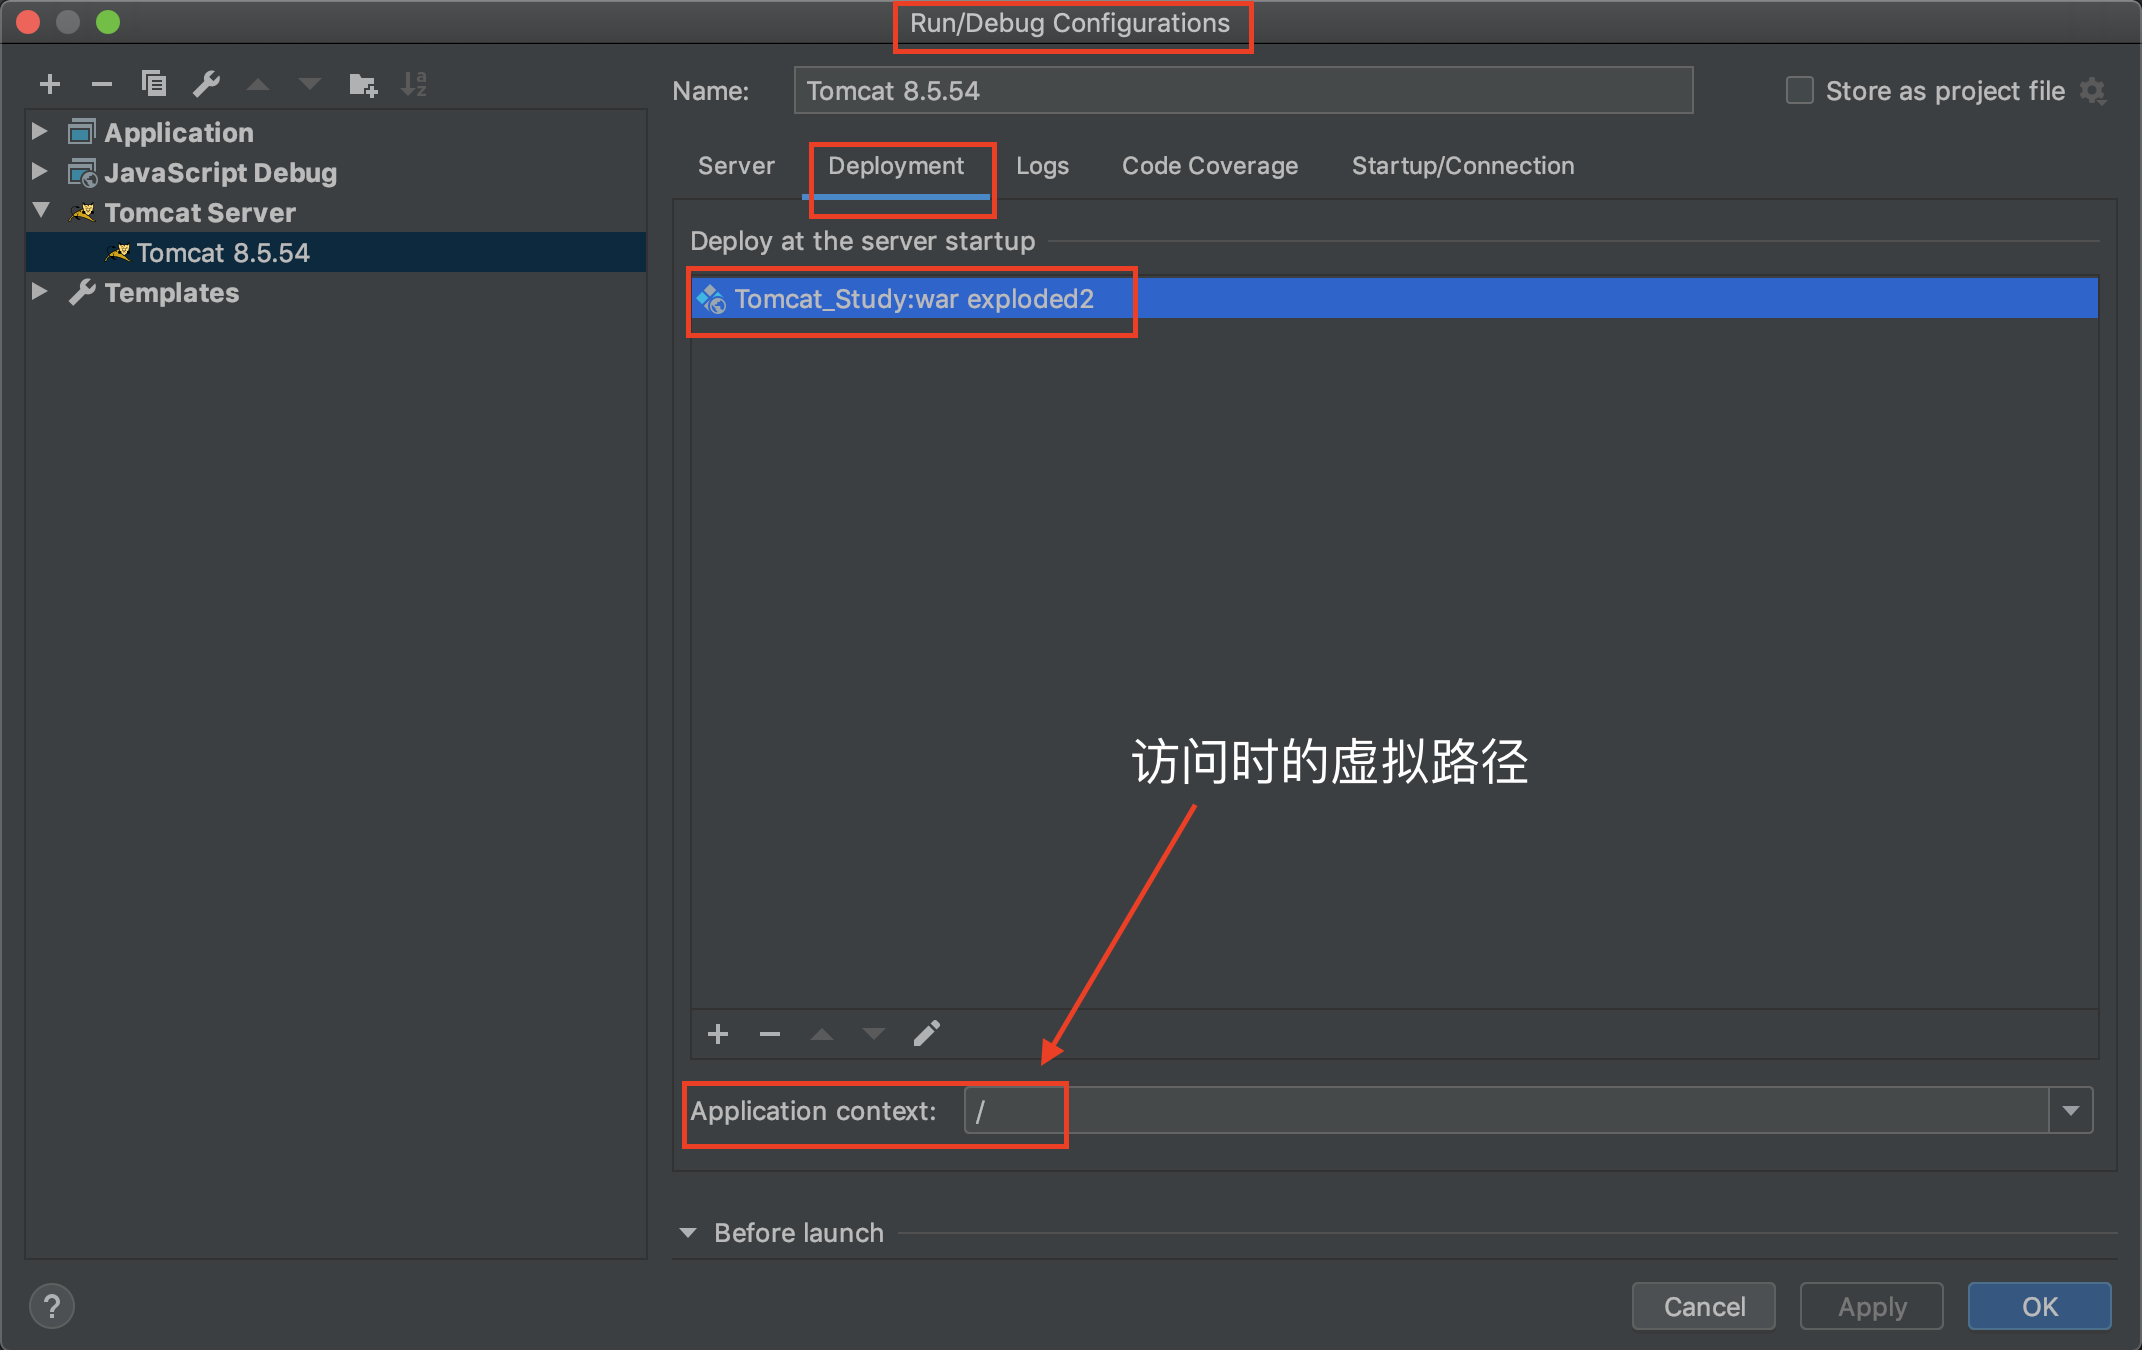The height and width of the screenshot is (1350, 2142).
Task: Click into the Name text field
Action: click(1242, 91)
